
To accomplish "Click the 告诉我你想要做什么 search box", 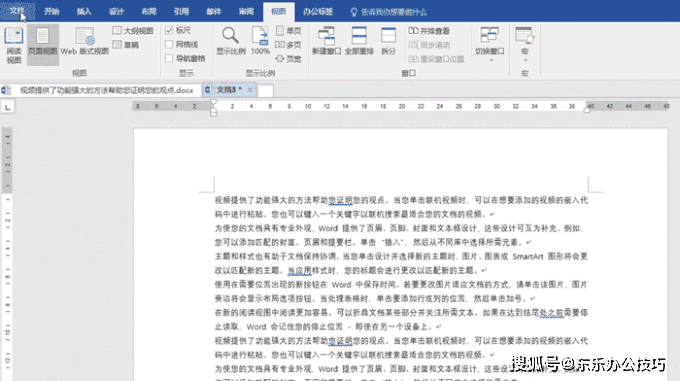I will 389,12.
